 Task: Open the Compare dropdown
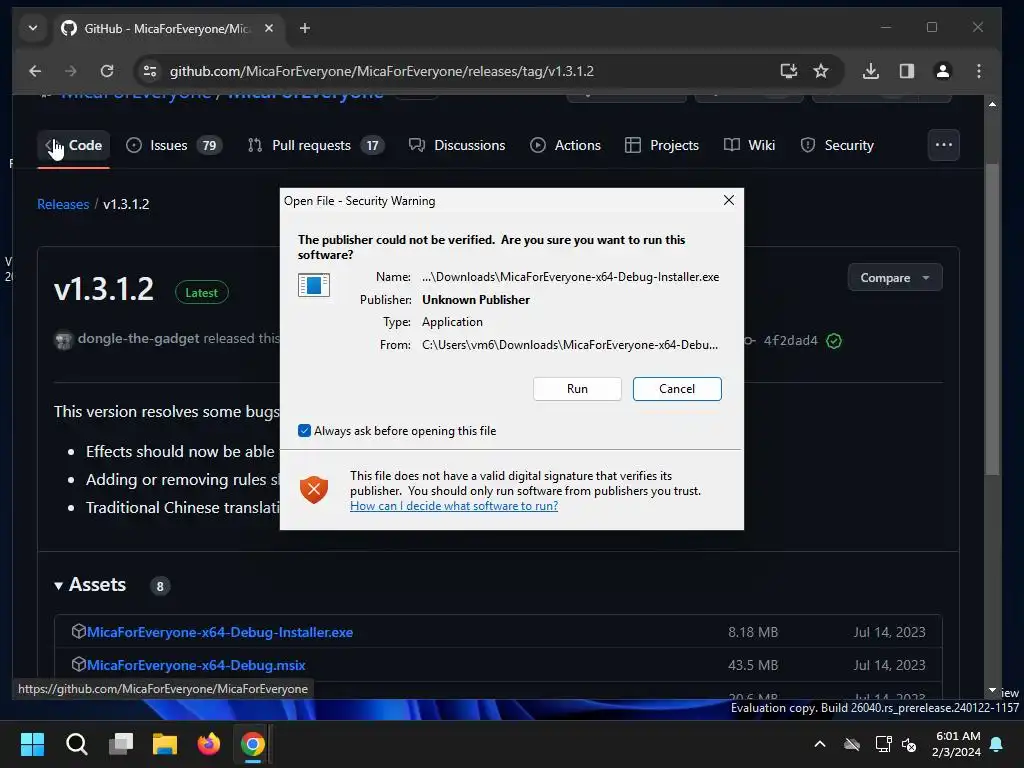click(895, 278)
